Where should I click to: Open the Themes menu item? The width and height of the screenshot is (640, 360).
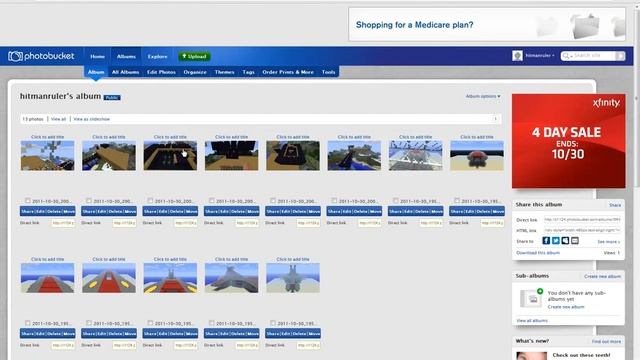pyautogui.click(x=224, y=72)
